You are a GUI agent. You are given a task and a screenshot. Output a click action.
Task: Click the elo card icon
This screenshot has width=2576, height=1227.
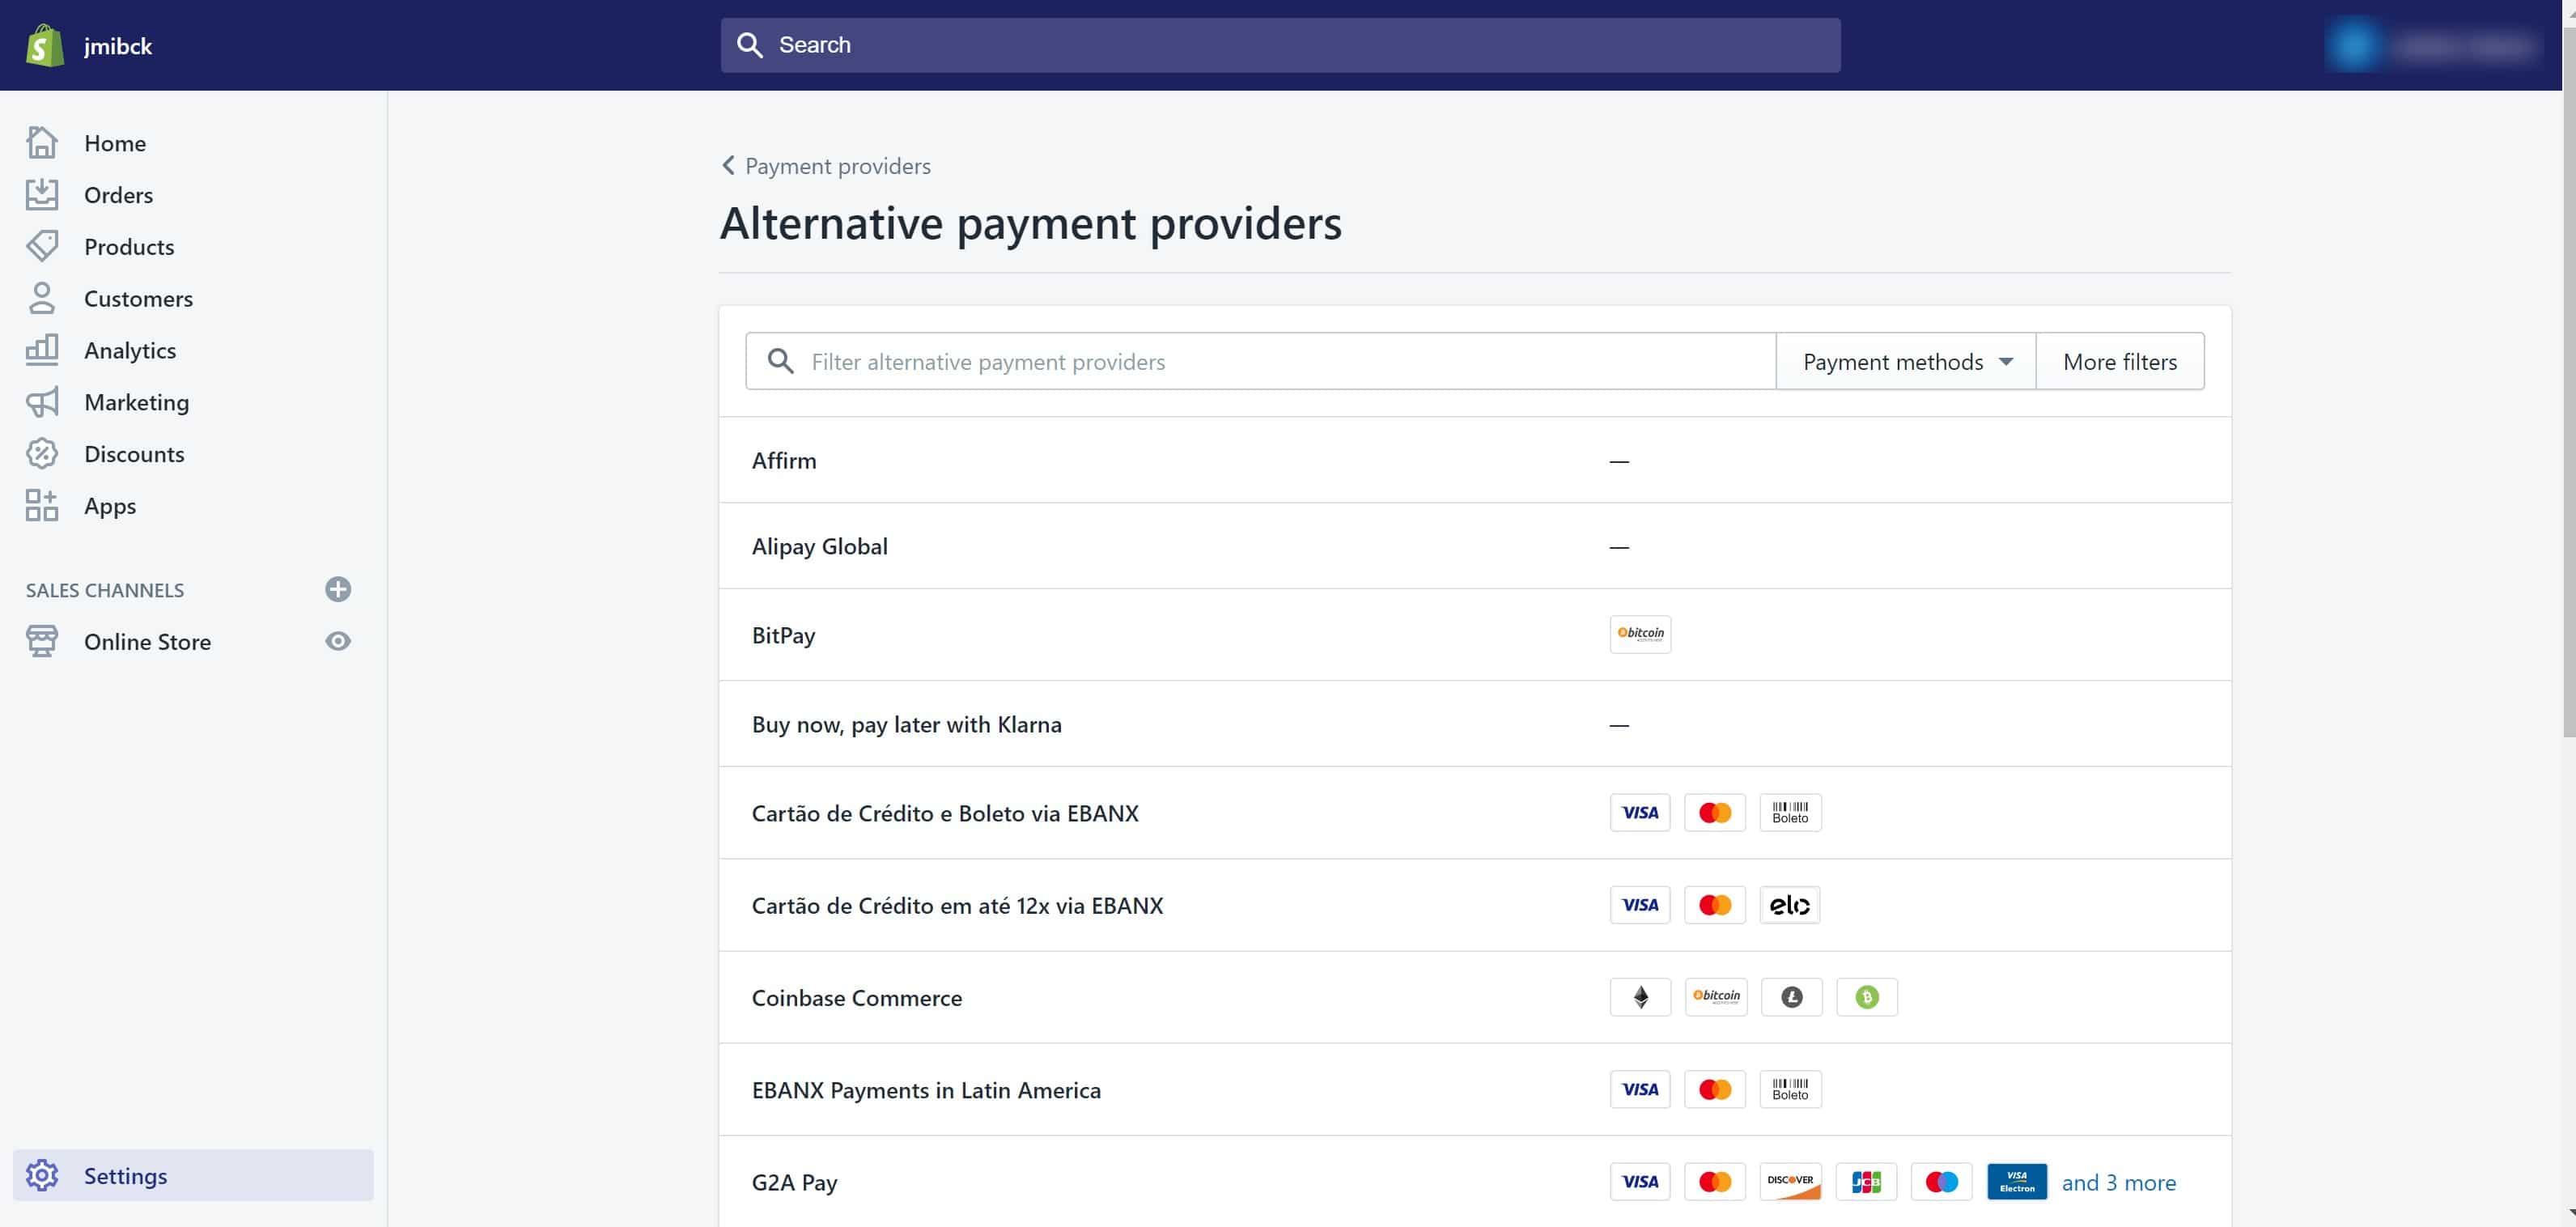coord(1790,905)
